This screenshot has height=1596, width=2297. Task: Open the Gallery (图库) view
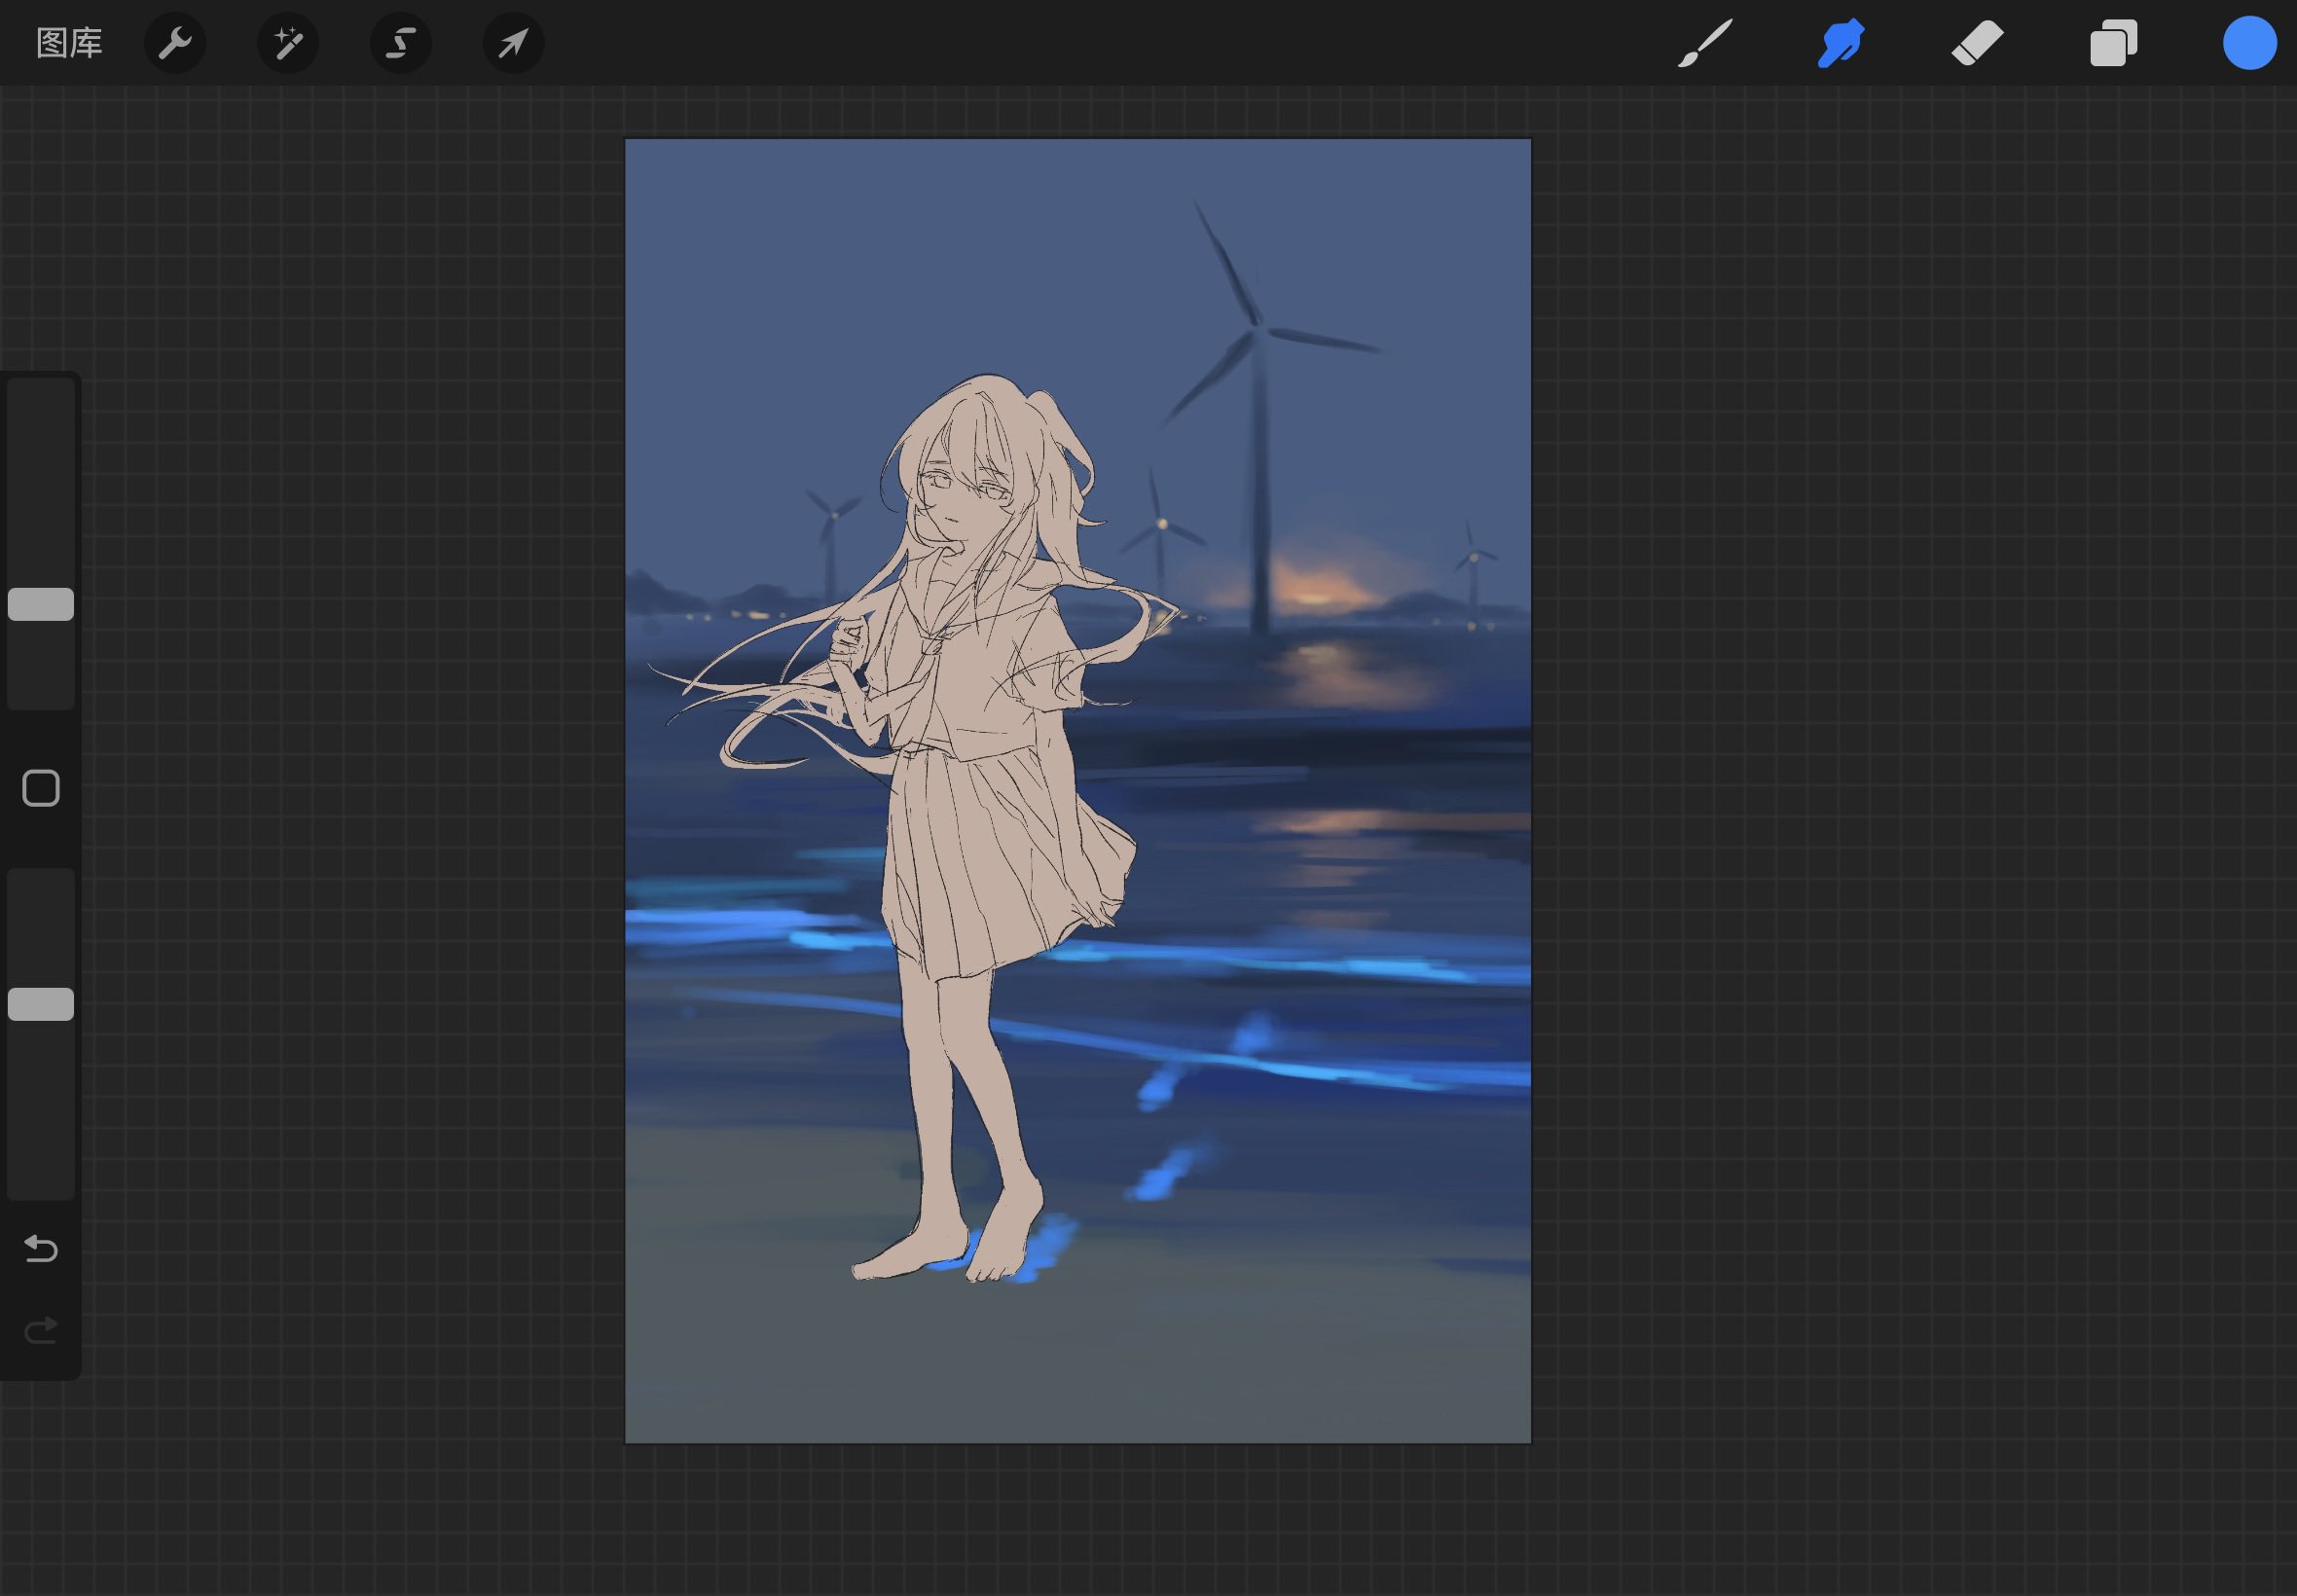coord(69,43)
